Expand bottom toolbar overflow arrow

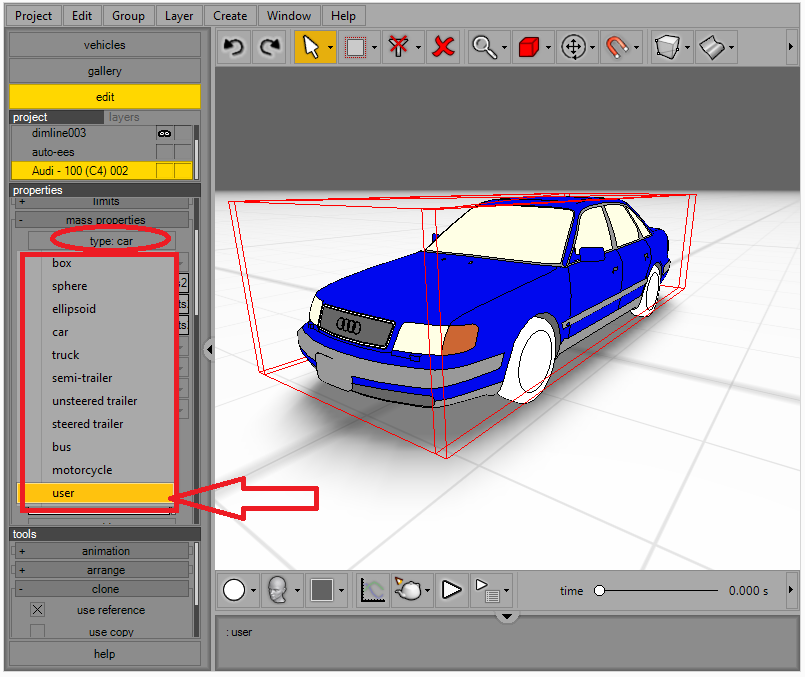tap(791, 590)
